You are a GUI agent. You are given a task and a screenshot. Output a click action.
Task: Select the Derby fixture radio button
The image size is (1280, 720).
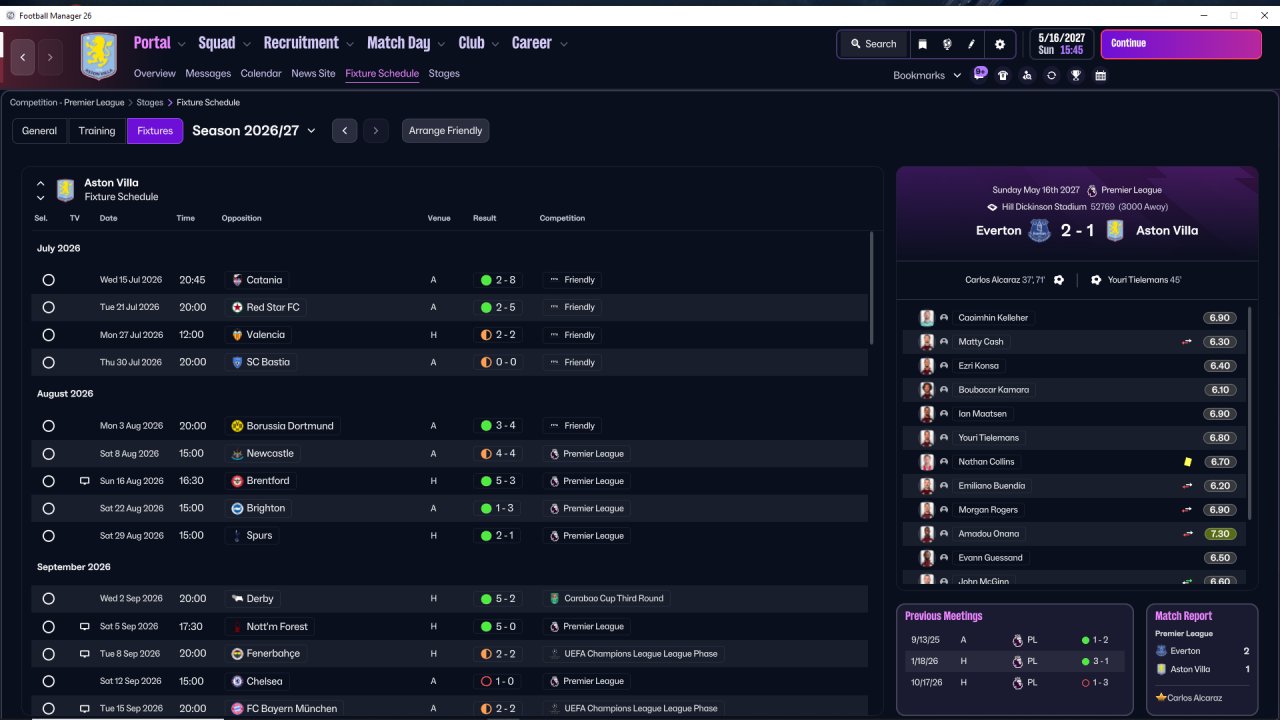(48, 599)
